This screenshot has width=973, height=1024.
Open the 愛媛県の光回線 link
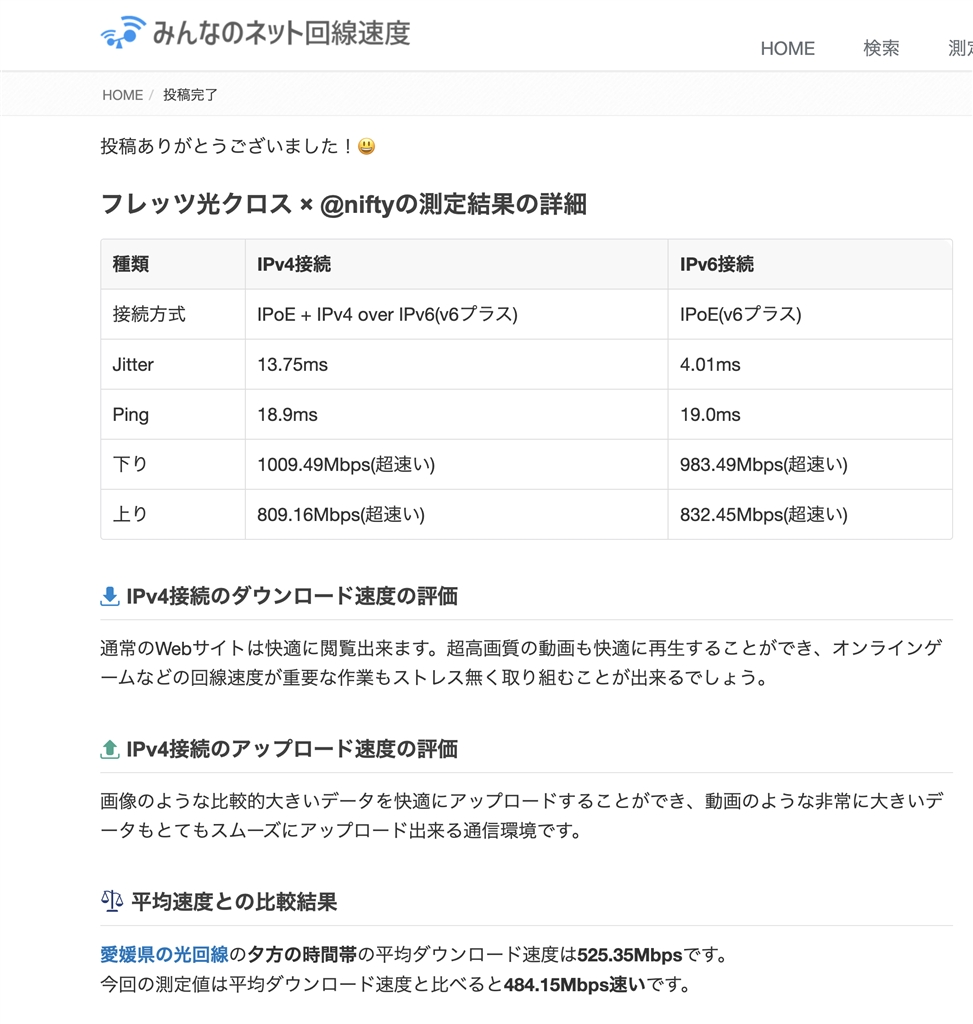165,955
